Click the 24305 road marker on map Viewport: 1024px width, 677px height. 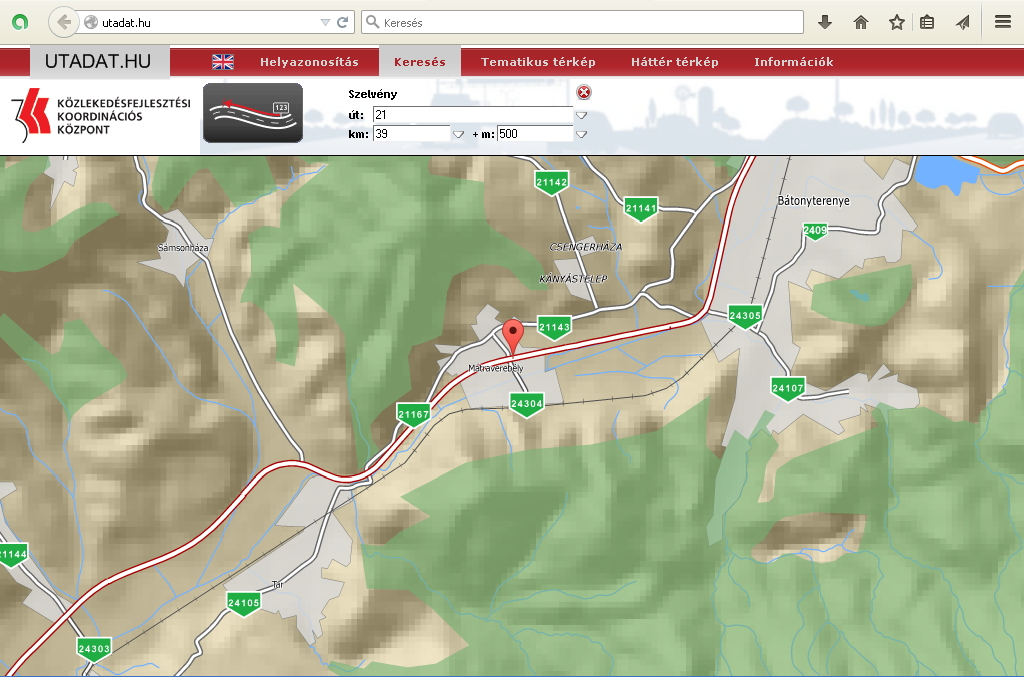coord(746,316)
